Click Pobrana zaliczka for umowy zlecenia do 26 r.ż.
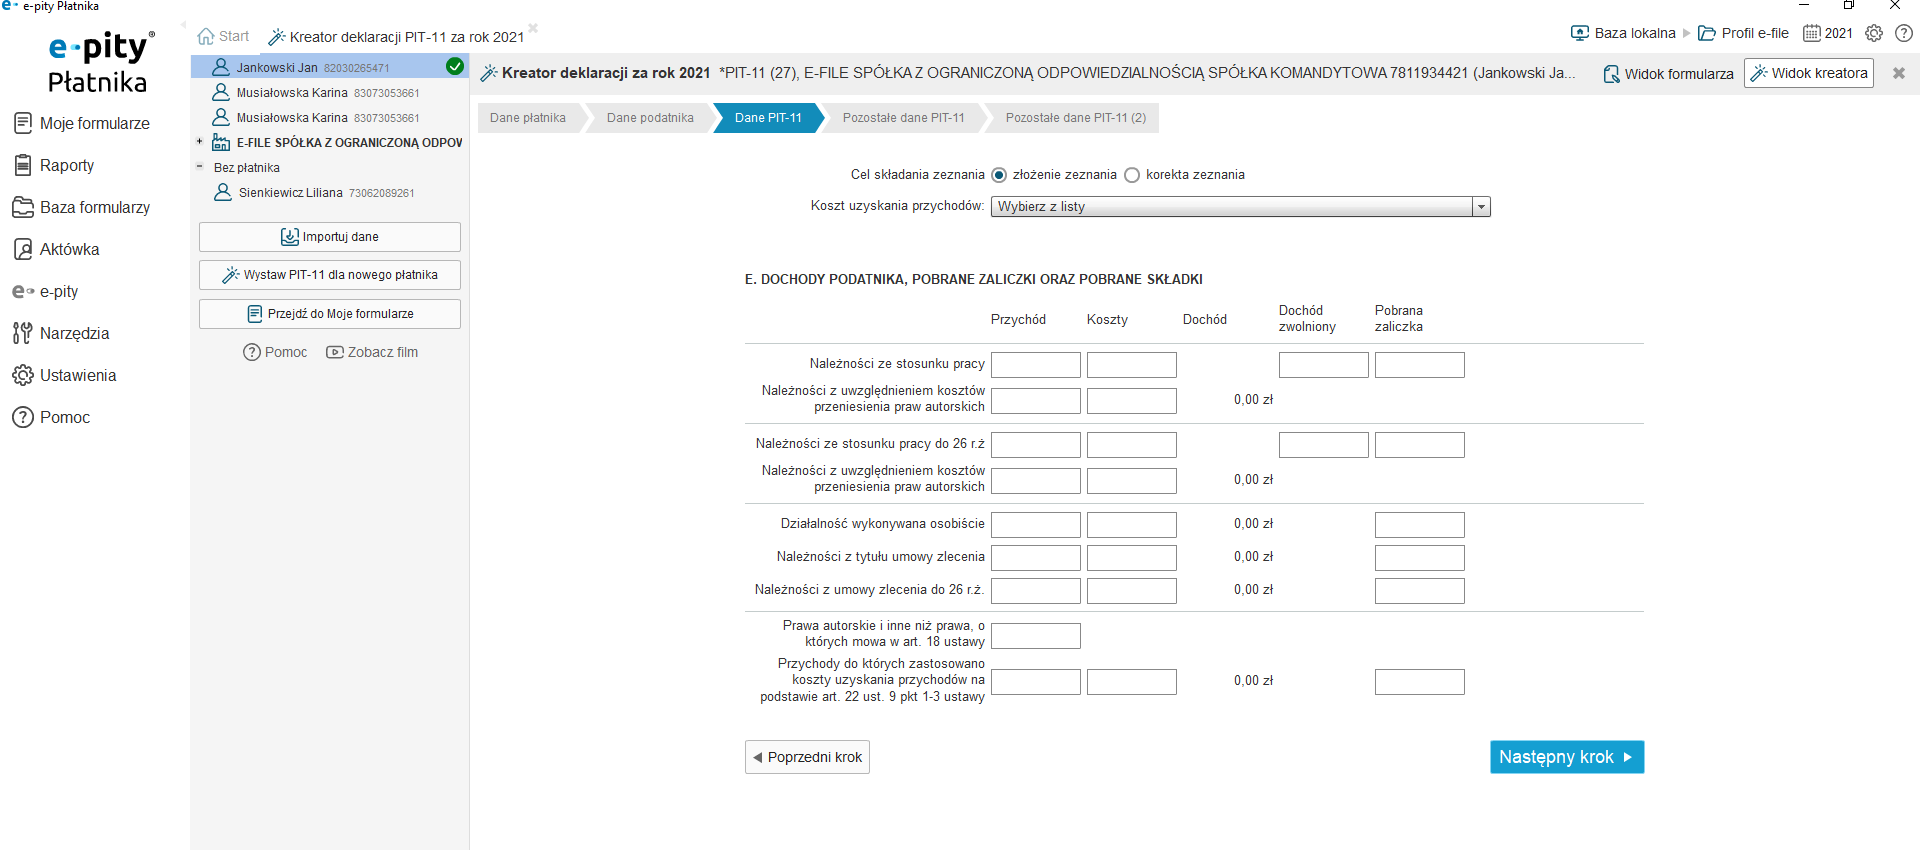 pos(1420,591)
